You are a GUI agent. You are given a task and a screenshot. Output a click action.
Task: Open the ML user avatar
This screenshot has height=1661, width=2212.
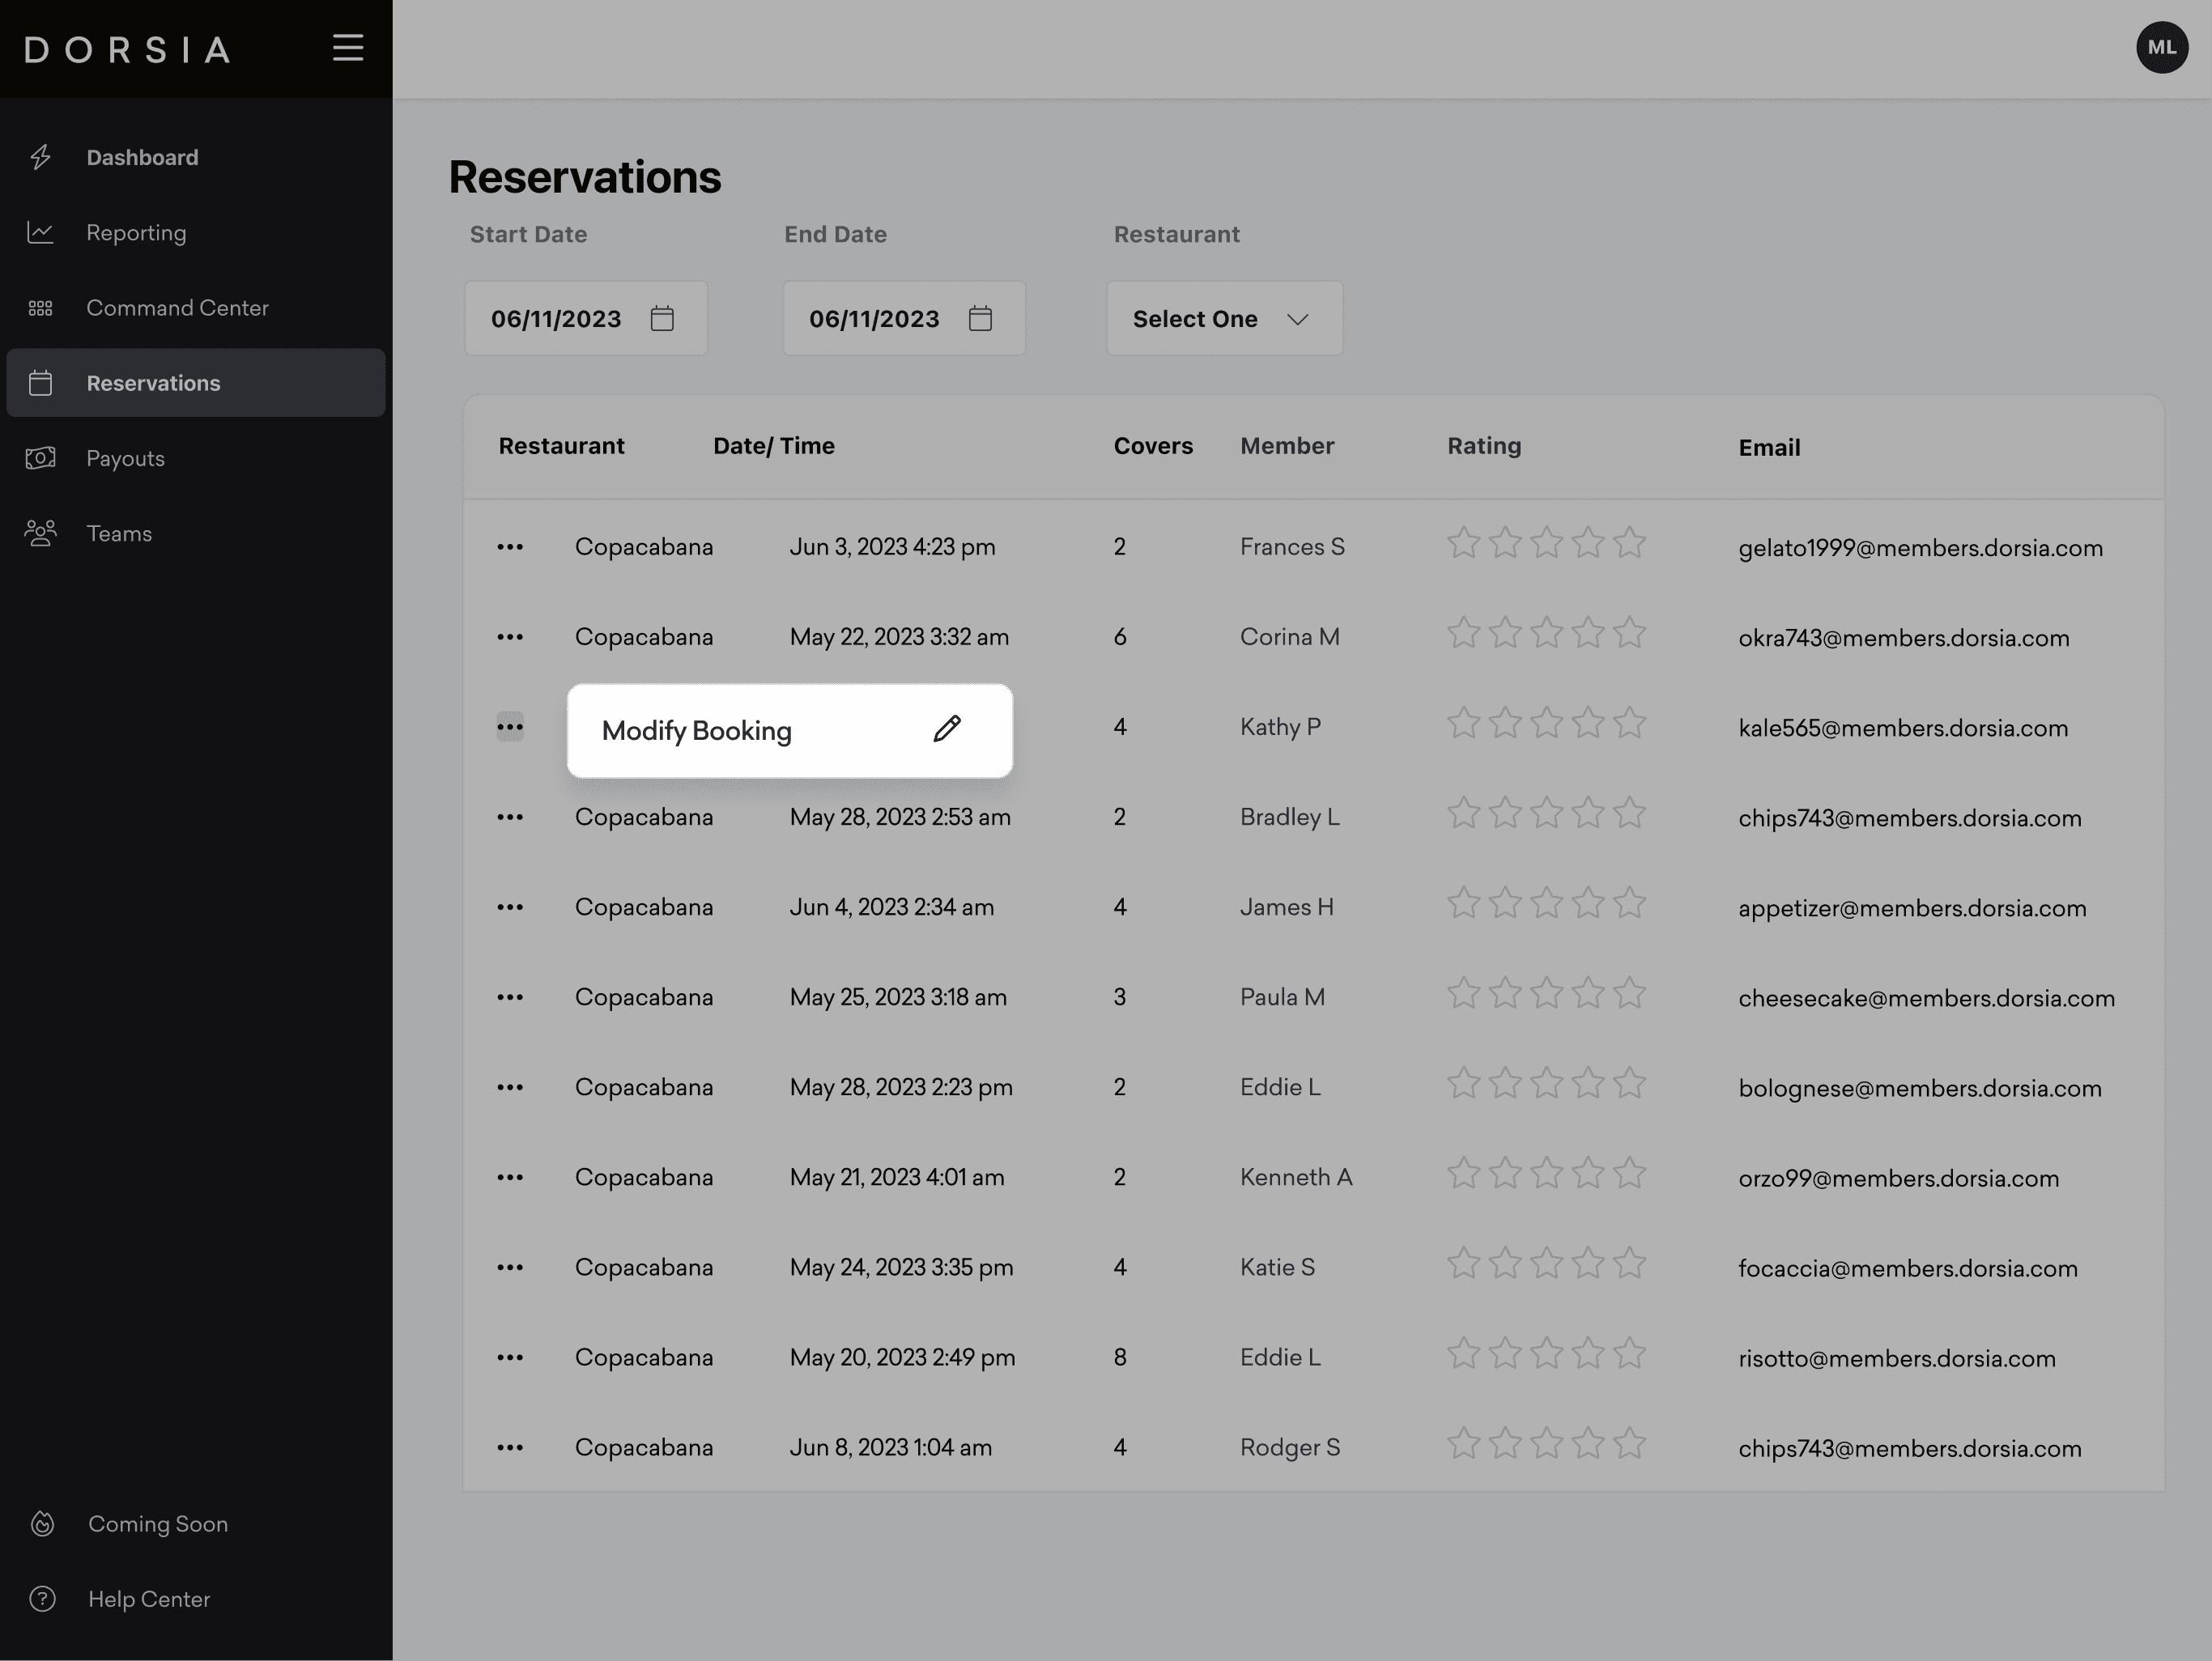2161,47
